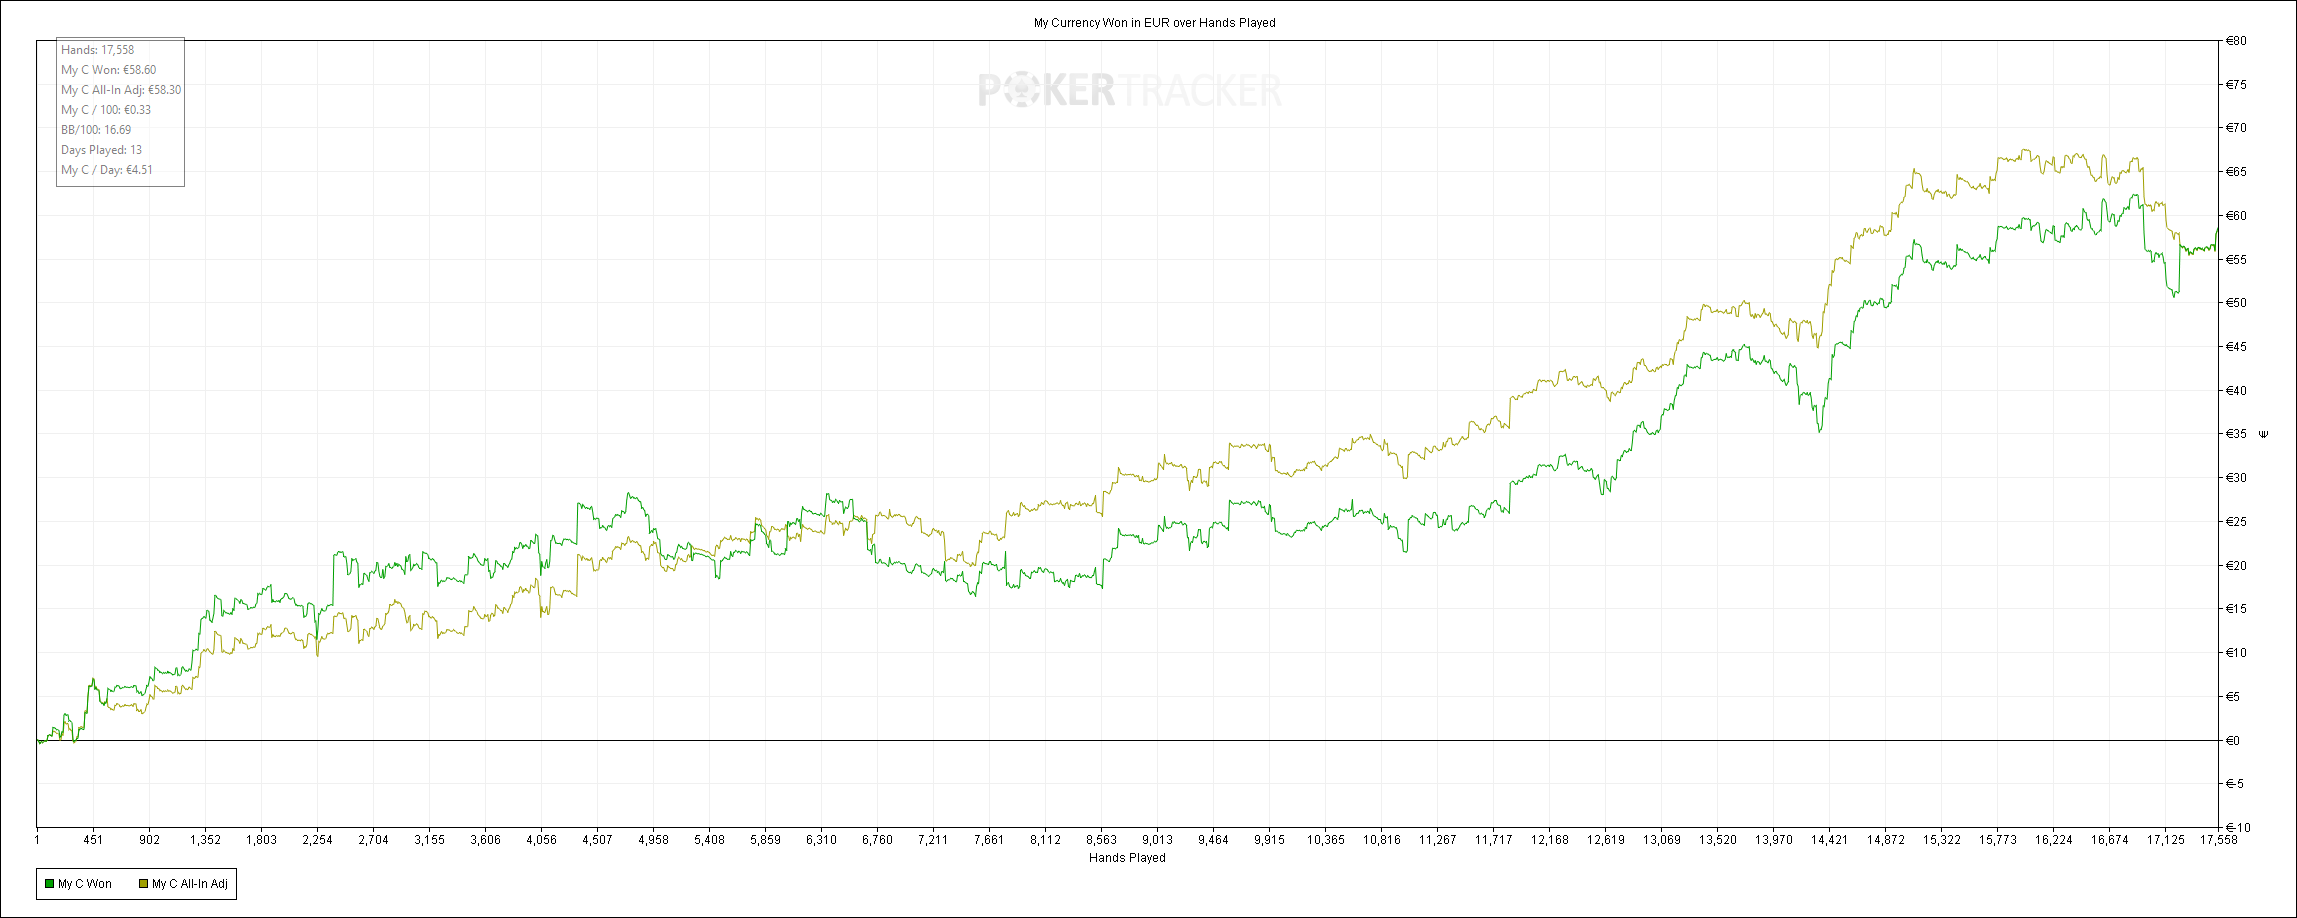2297x918 pixels.
Task: Click the olive My C All-In Adj legend swatch
Action: click(x=143, y=884)
